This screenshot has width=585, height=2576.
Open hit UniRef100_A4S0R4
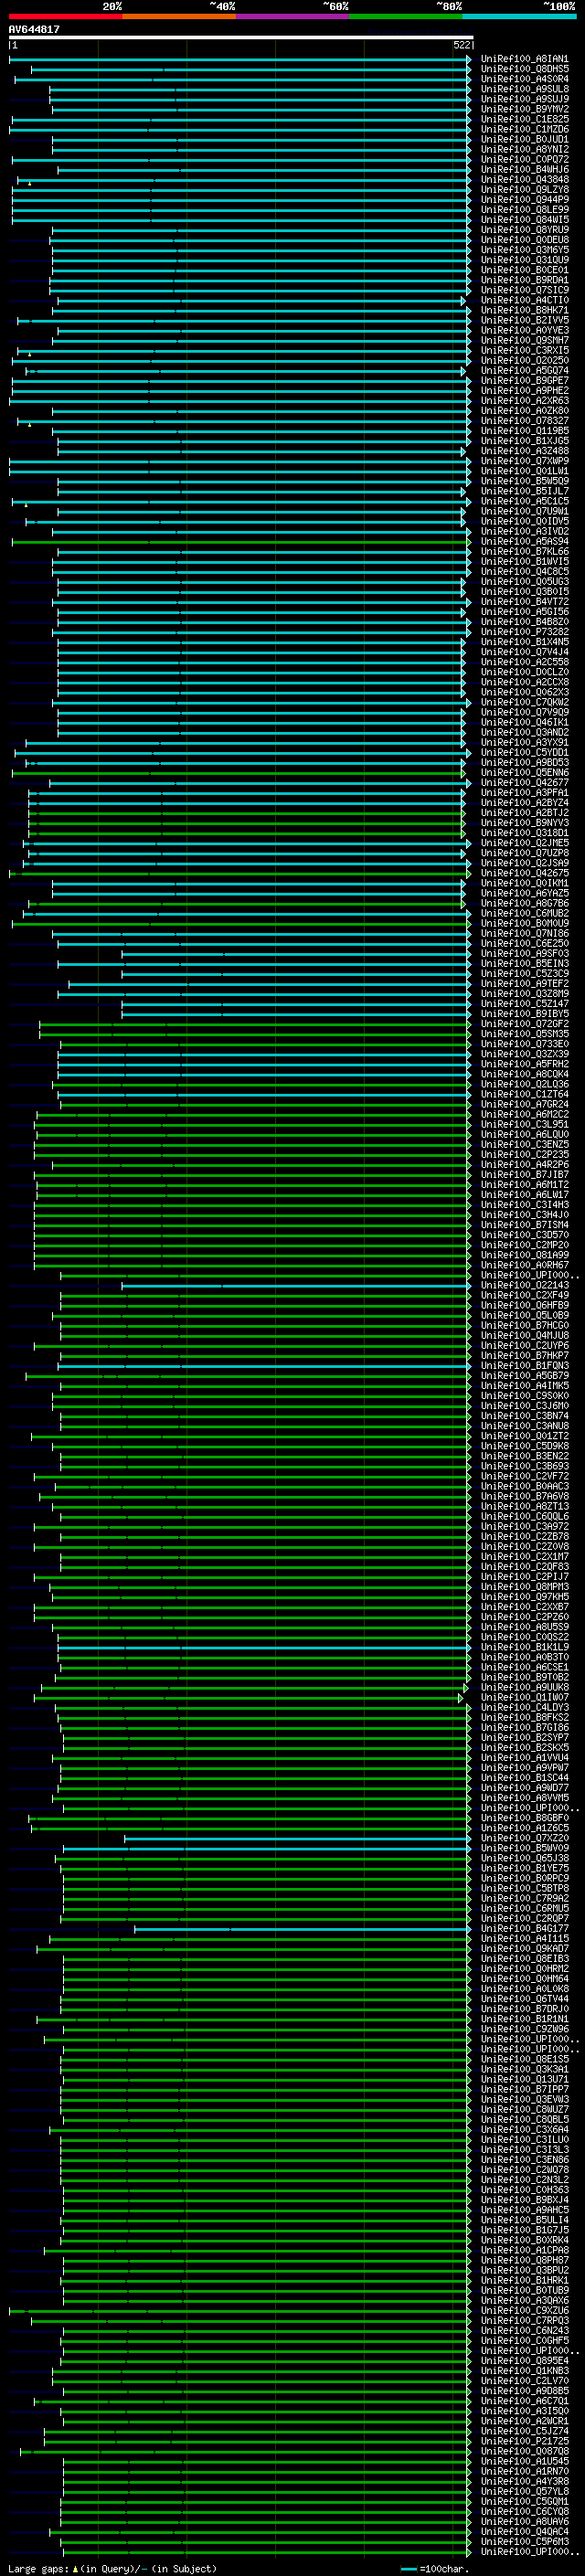[524, 79]
